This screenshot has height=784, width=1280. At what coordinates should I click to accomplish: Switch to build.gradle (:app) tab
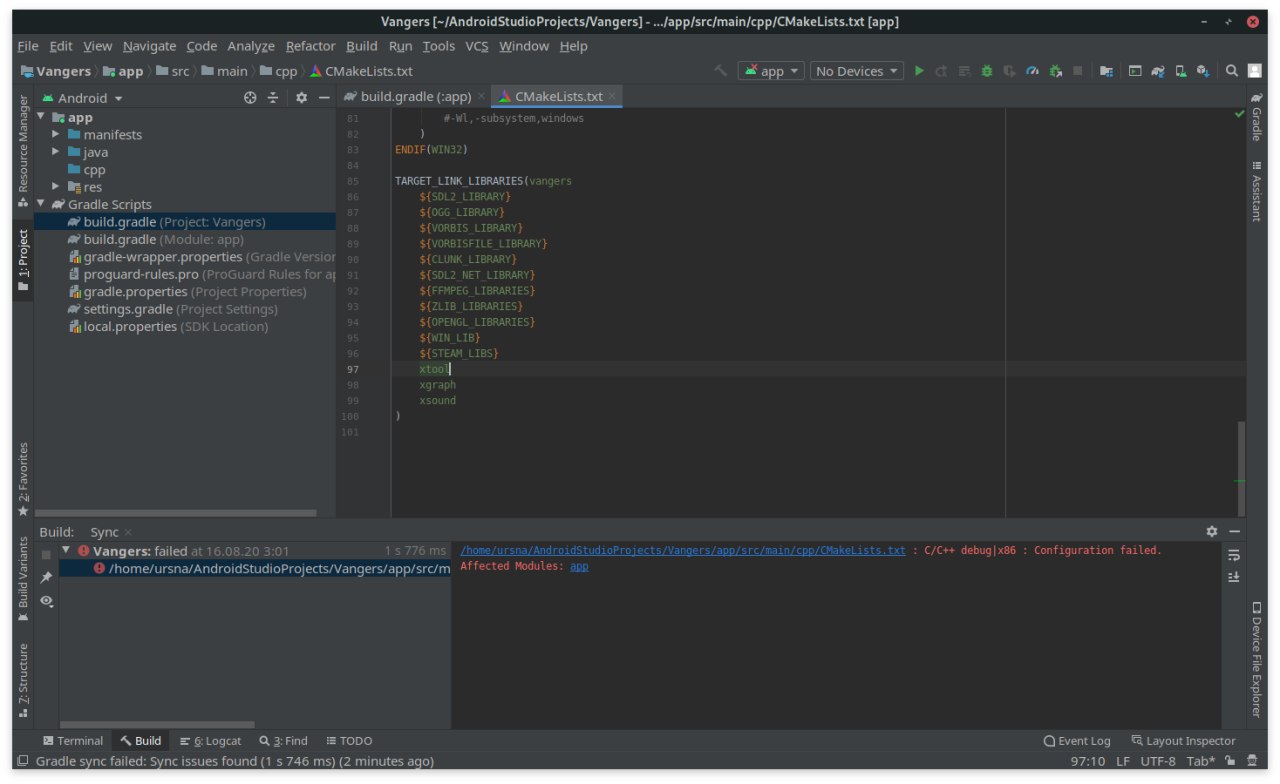click(415, 97)
